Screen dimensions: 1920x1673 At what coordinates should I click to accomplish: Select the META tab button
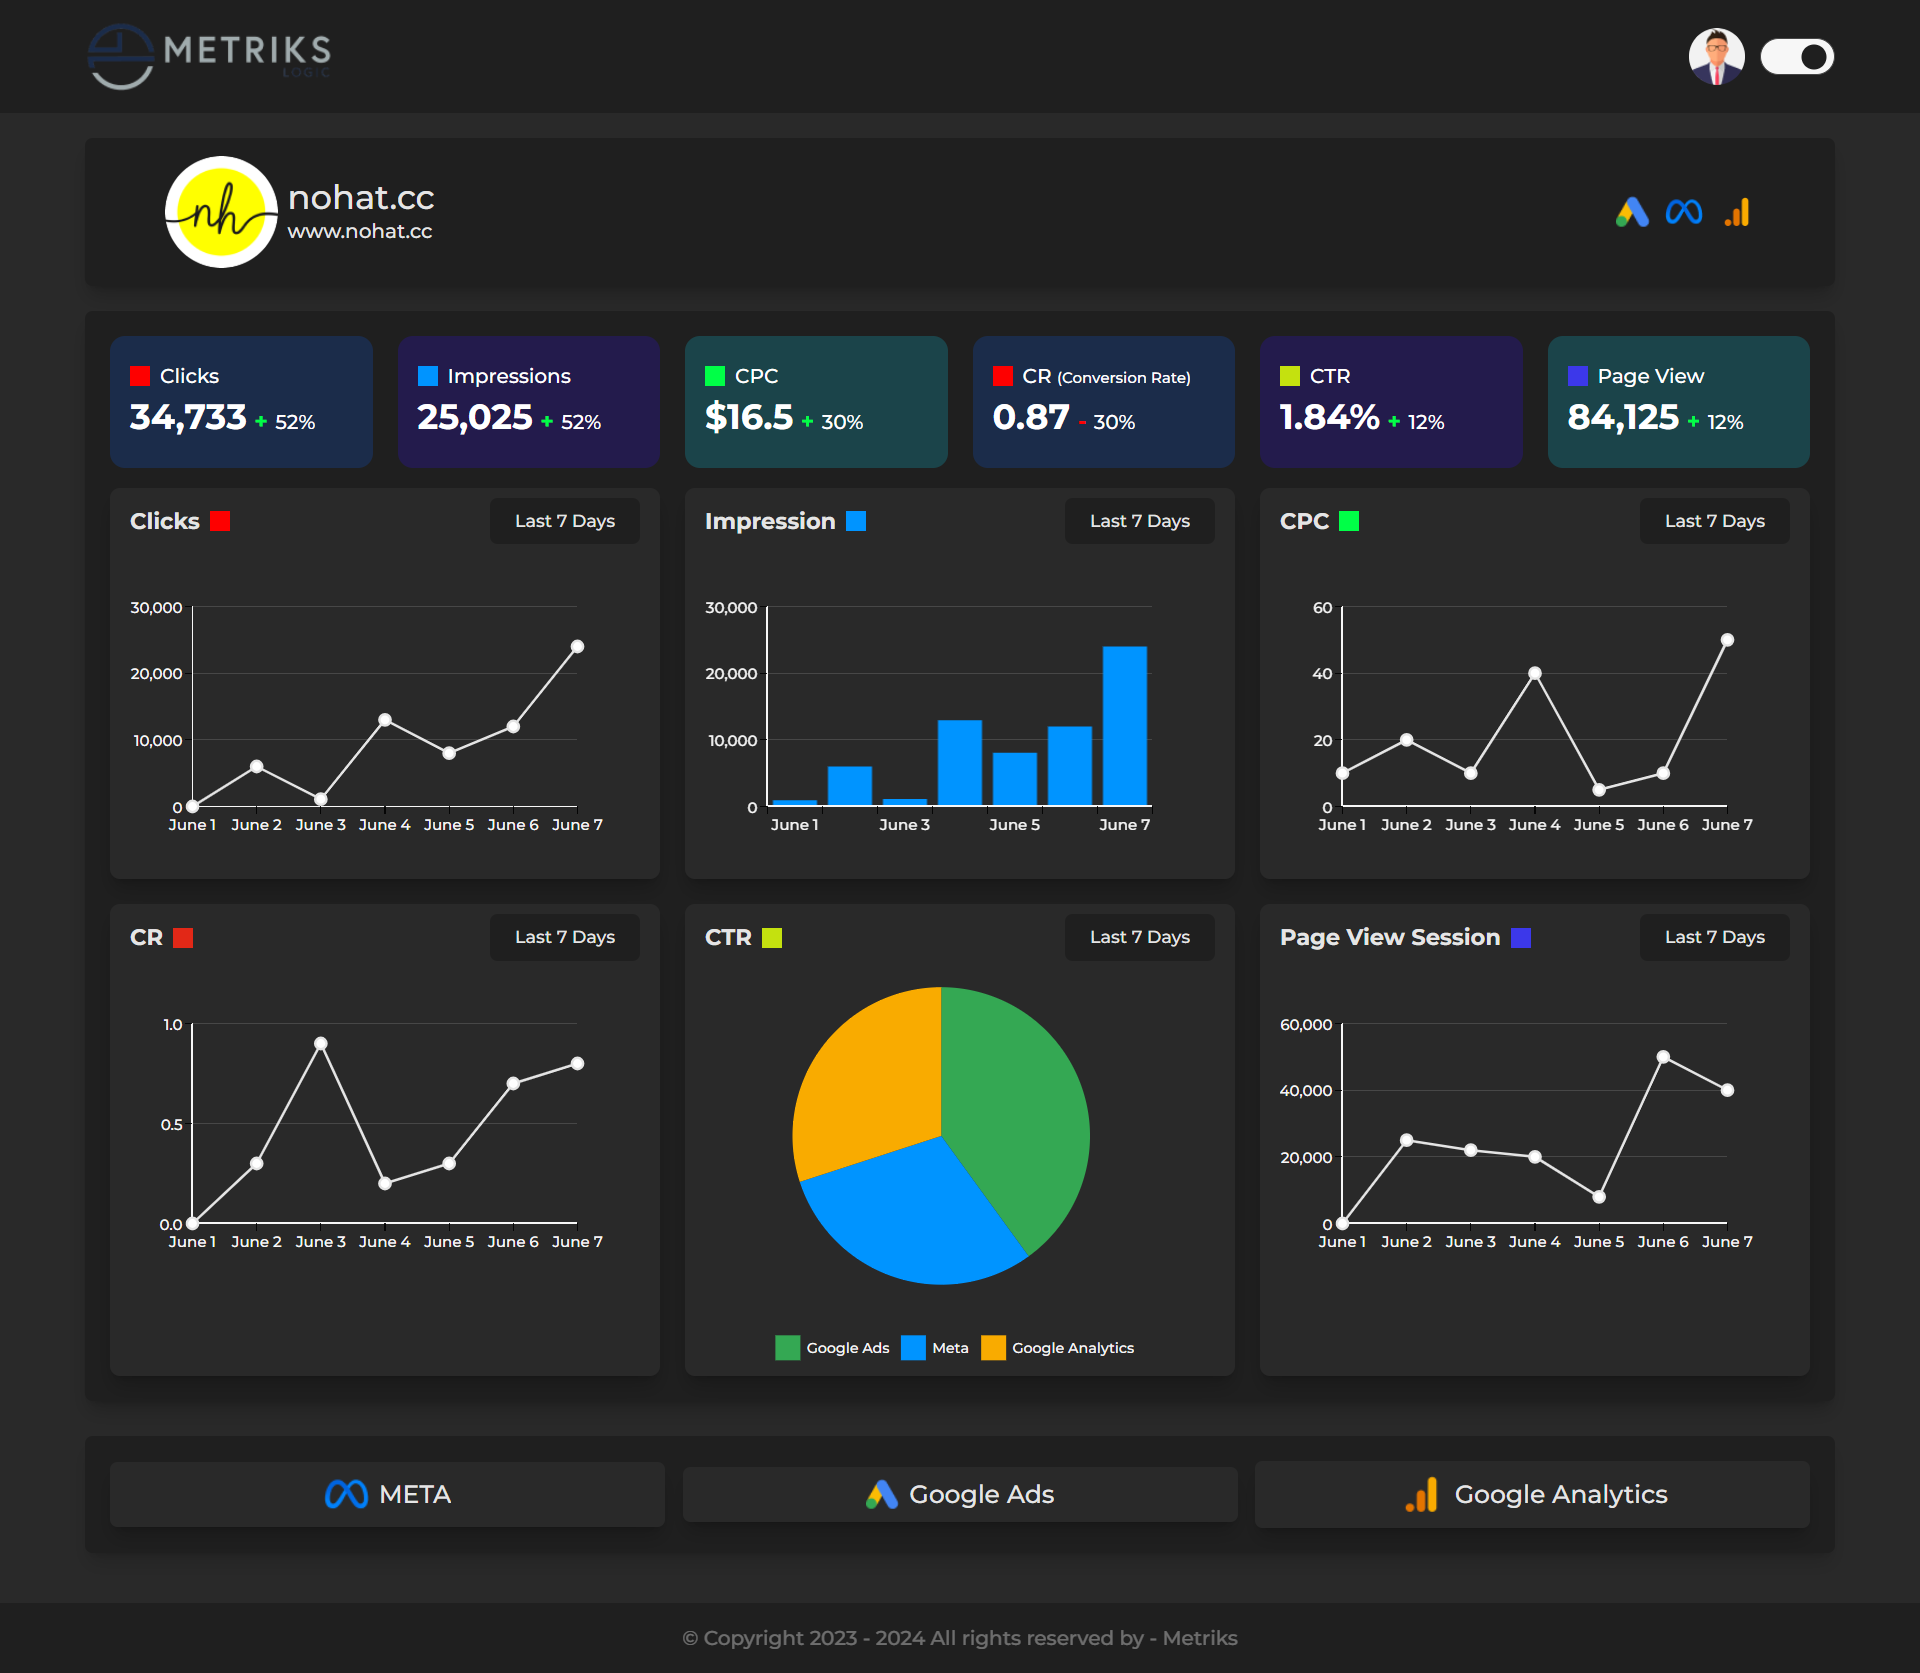coord(387,1494)
